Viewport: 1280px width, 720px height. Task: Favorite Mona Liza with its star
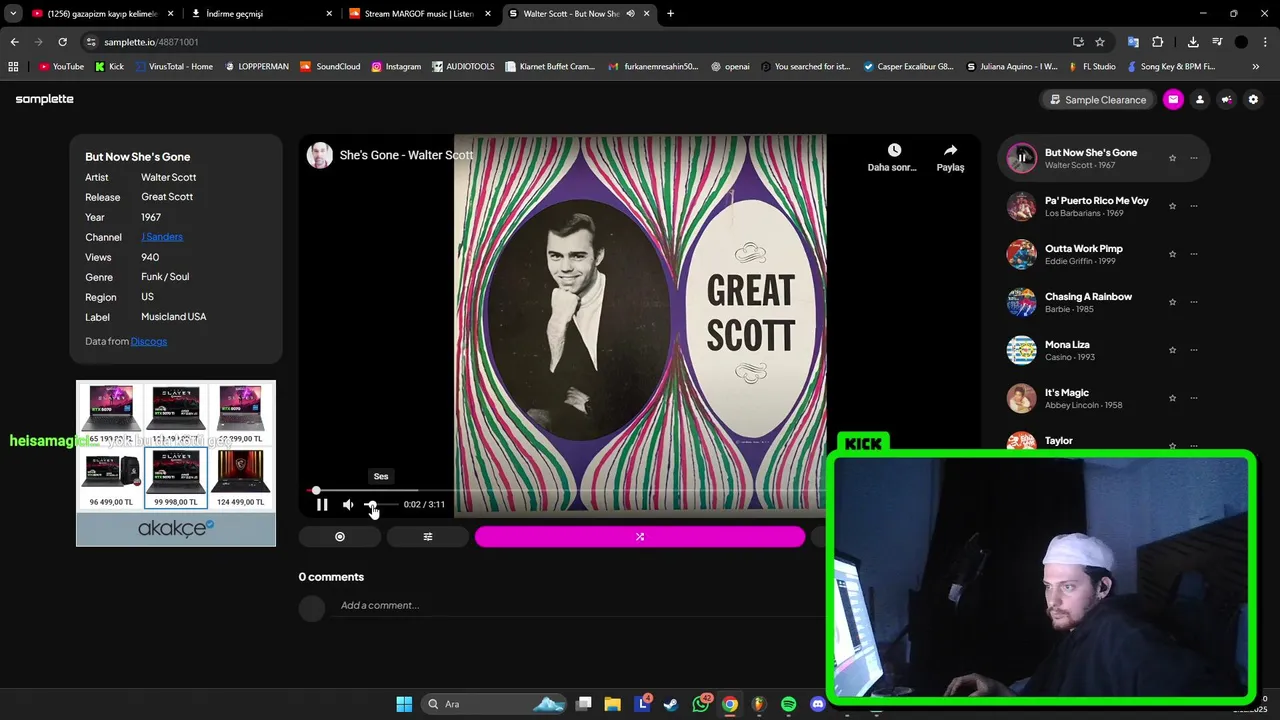click(x=1173, y=350)
